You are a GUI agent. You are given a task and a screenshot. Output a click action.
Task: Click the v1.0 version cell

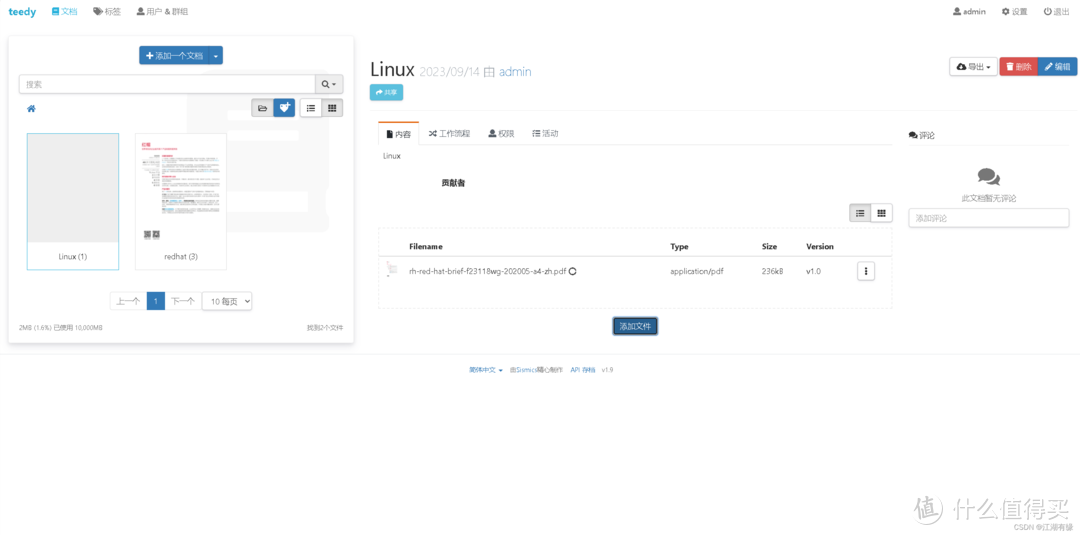click(813, 271)
